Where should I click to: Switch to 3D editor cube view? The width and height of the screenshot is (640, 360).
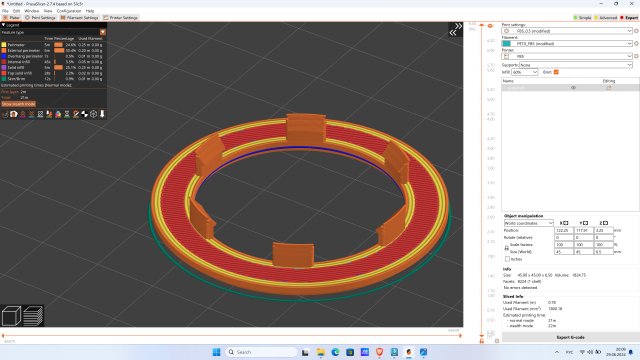click(11, 316)
